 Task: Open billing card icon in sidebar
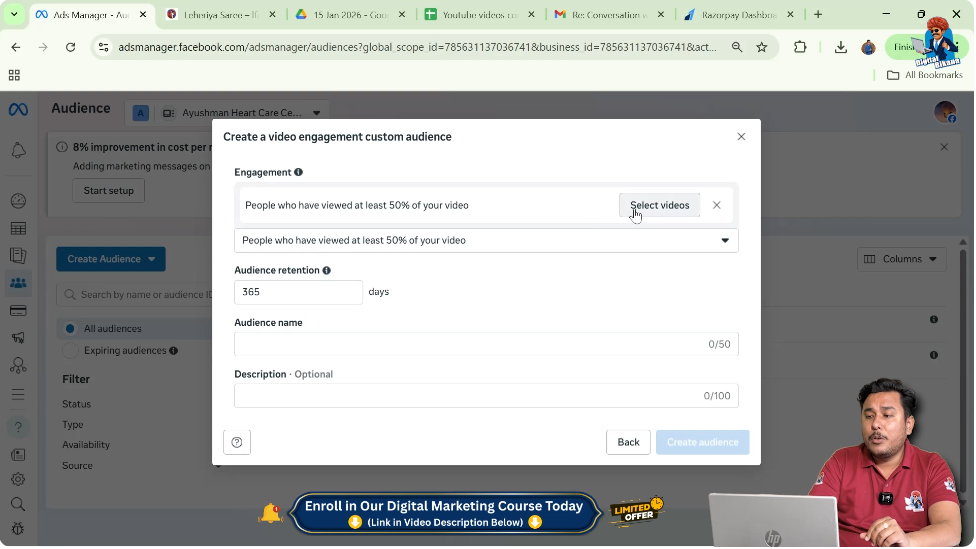pos(18,311)
